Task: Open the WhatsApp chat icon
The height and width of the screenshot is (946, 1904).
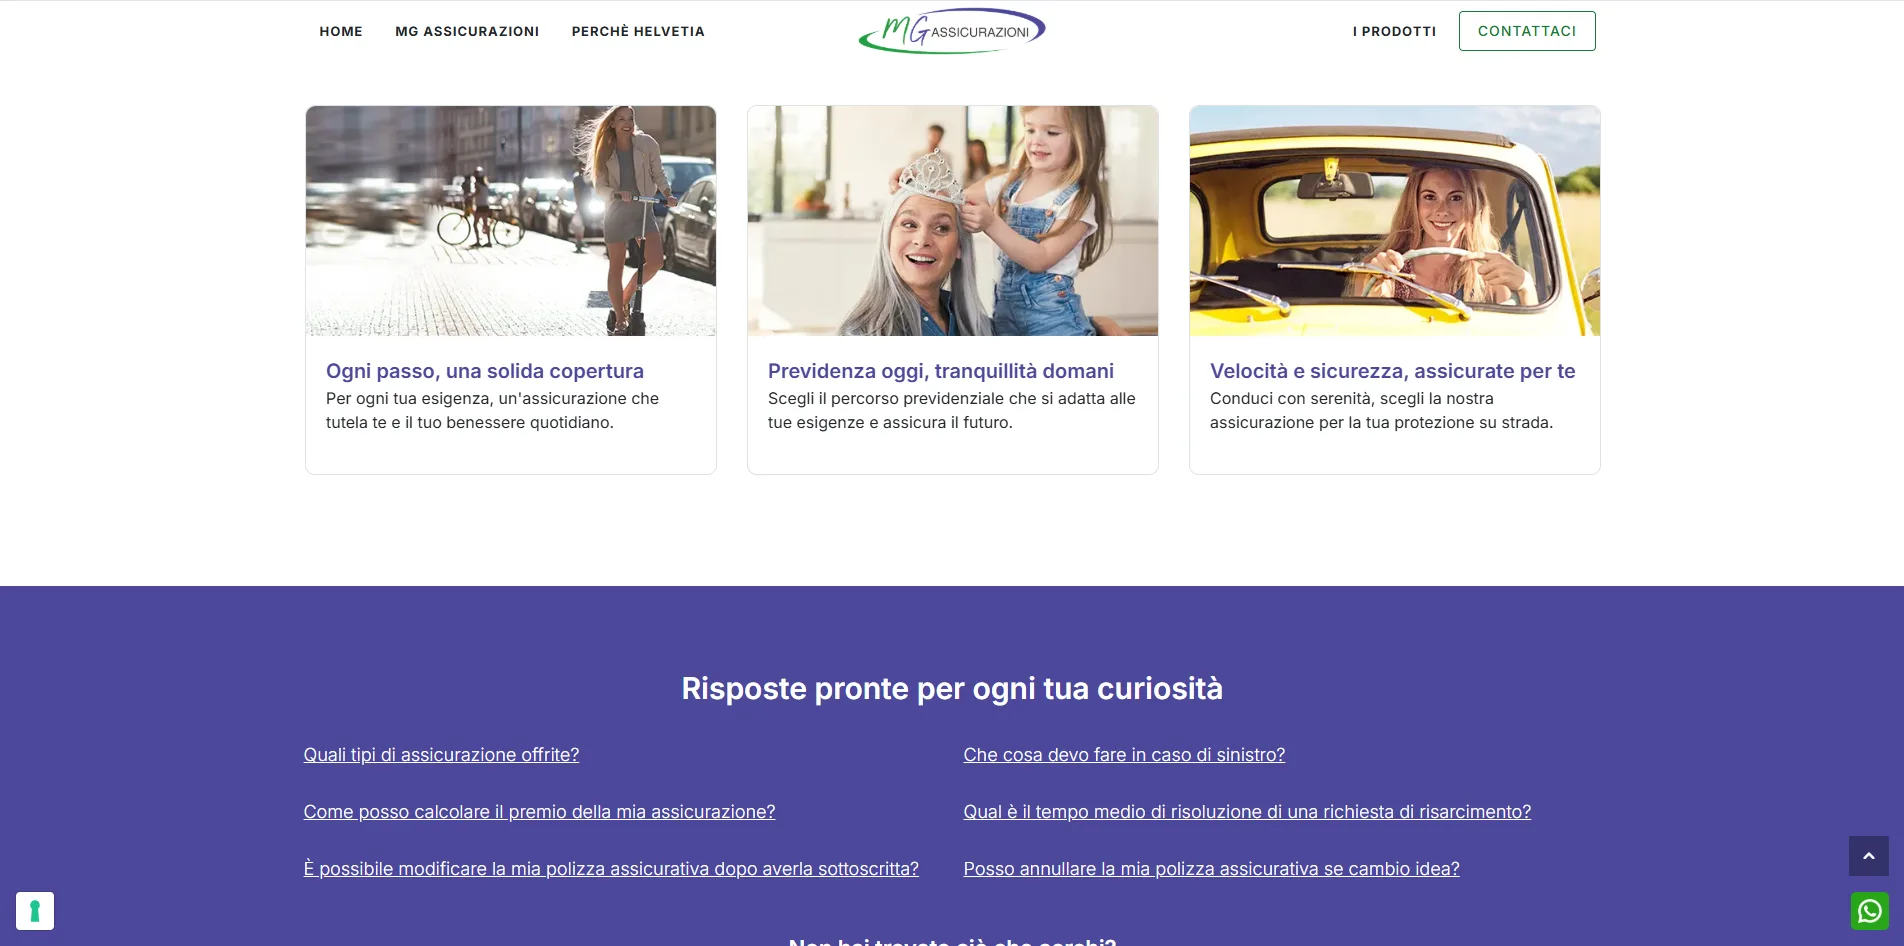Action: [1869, 911]
